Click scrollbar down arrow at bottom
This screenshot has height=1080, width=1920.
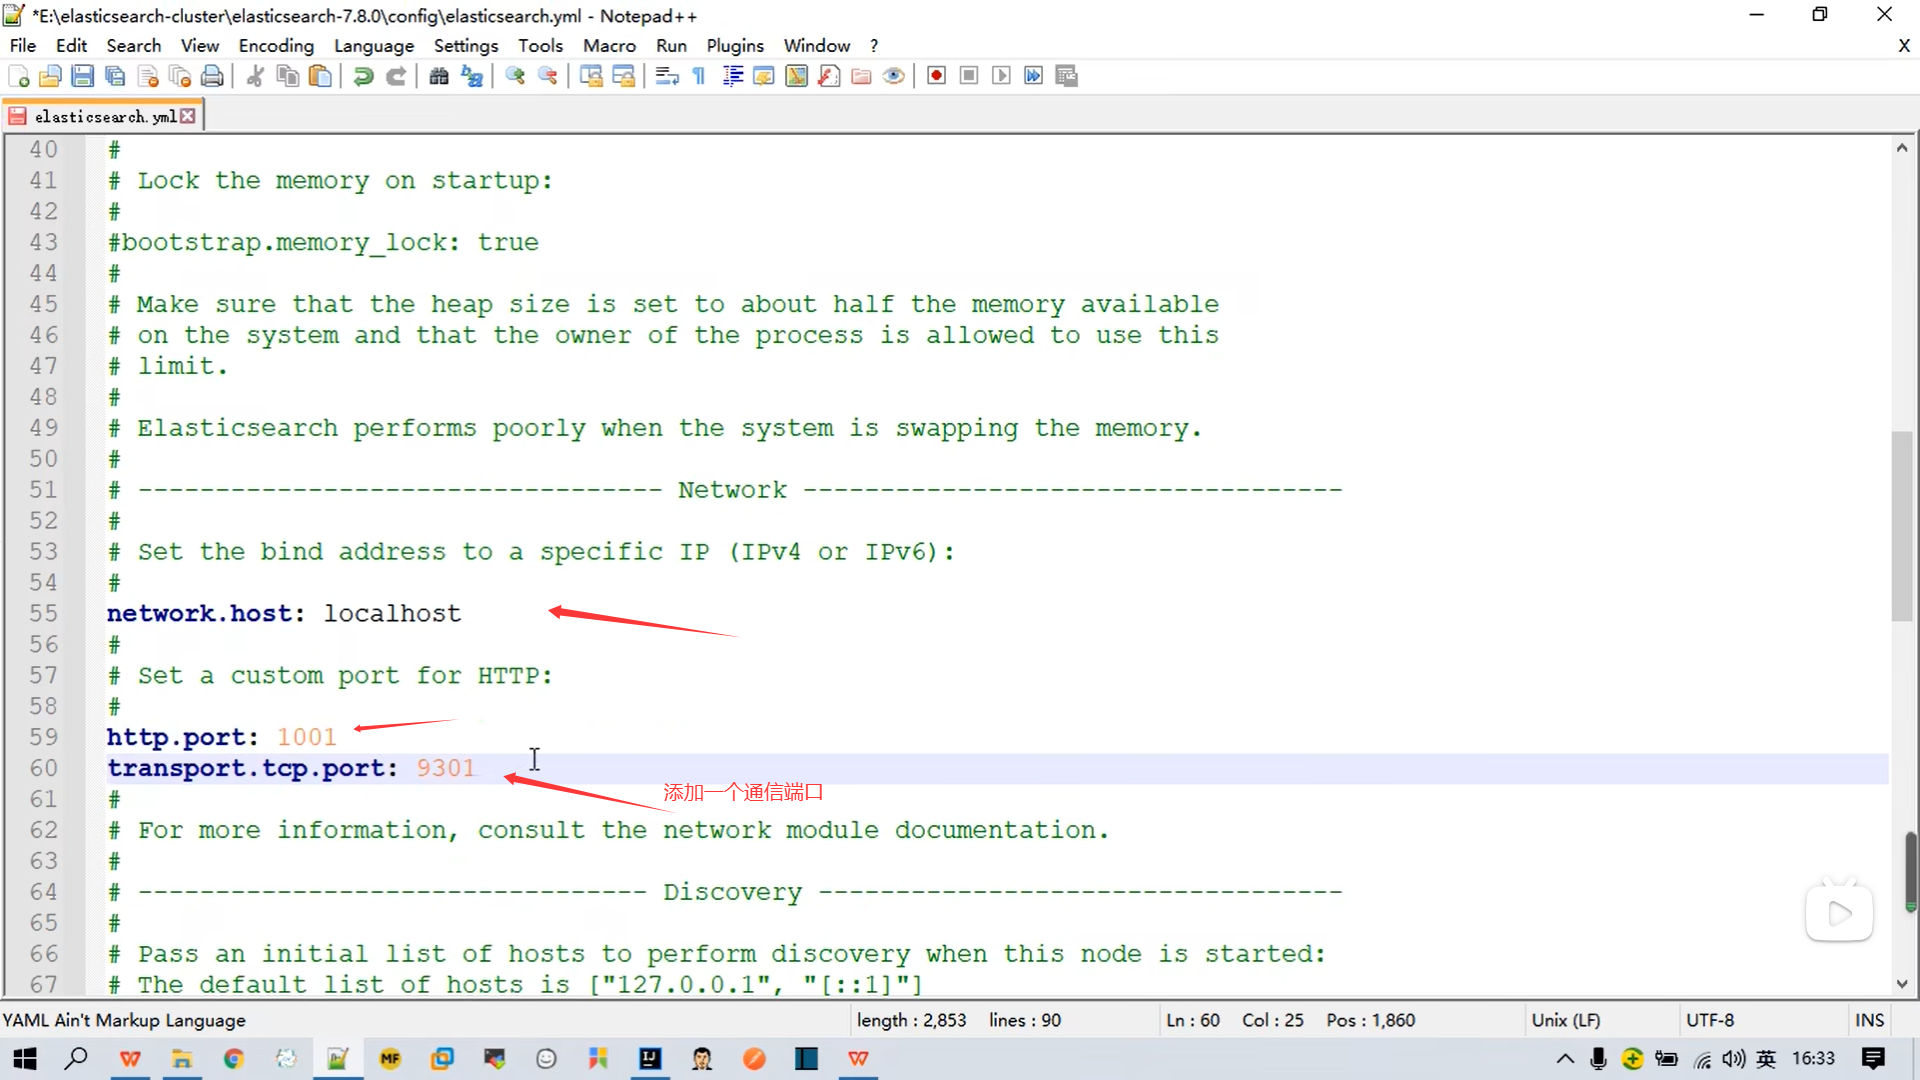(x=1901, y=984)
